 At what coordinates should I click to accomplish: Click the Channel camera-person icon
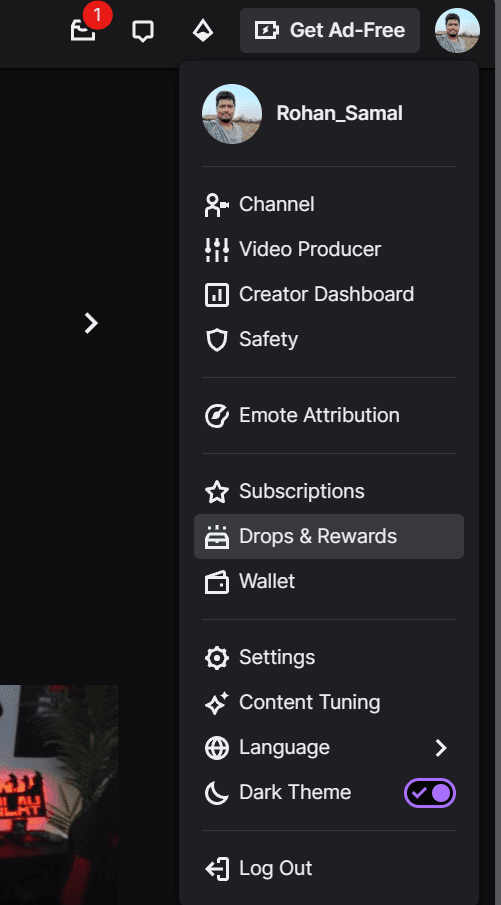(x=217, y=205)
